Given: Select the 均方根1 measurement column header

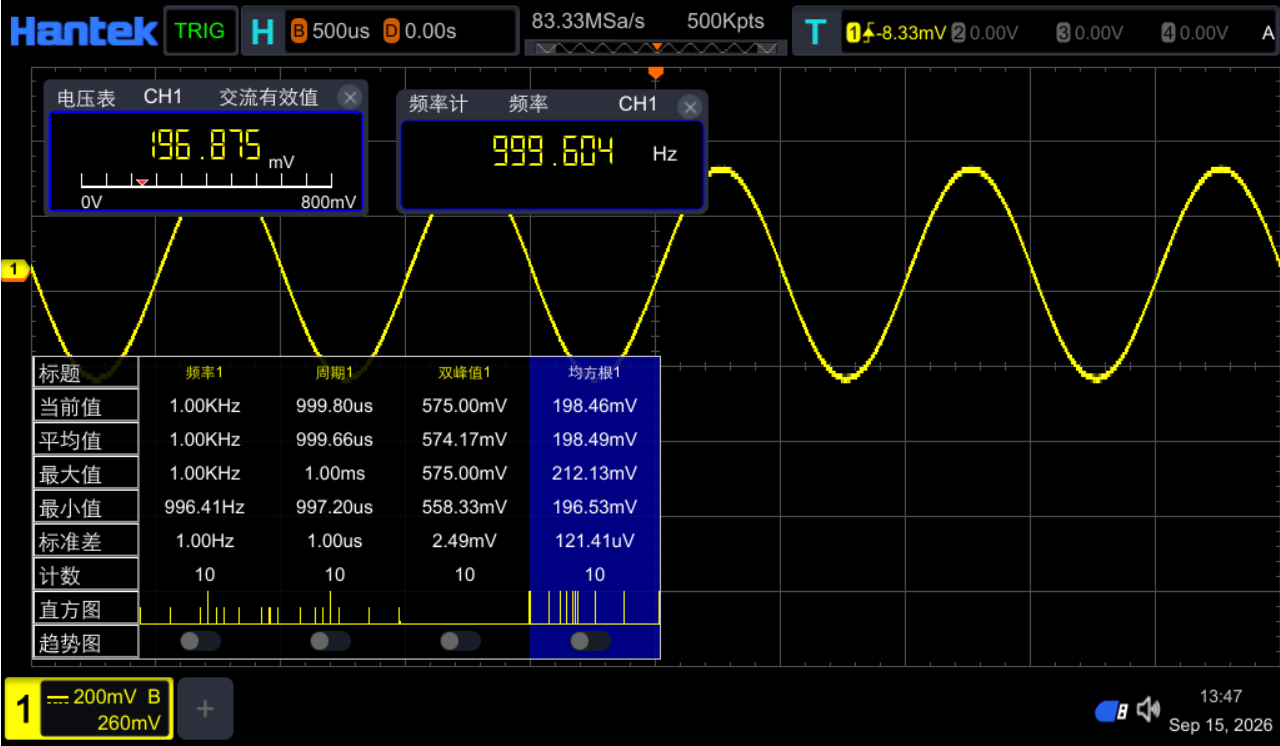Looking at the screenshot, I should (x=595, y=373).
